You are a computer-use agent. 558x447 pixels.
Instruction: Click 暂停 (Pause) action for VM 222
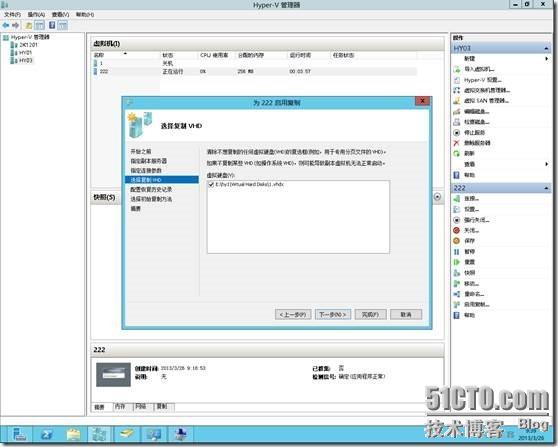[x=469, y=252]
